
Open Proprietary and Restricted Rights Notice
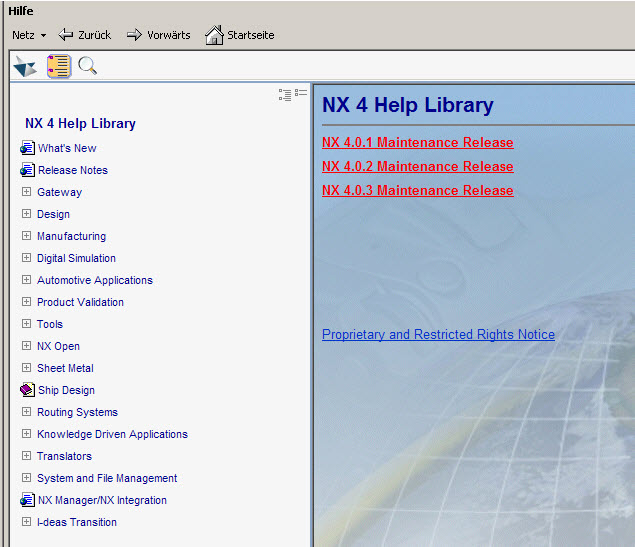[x=439, y=334]
